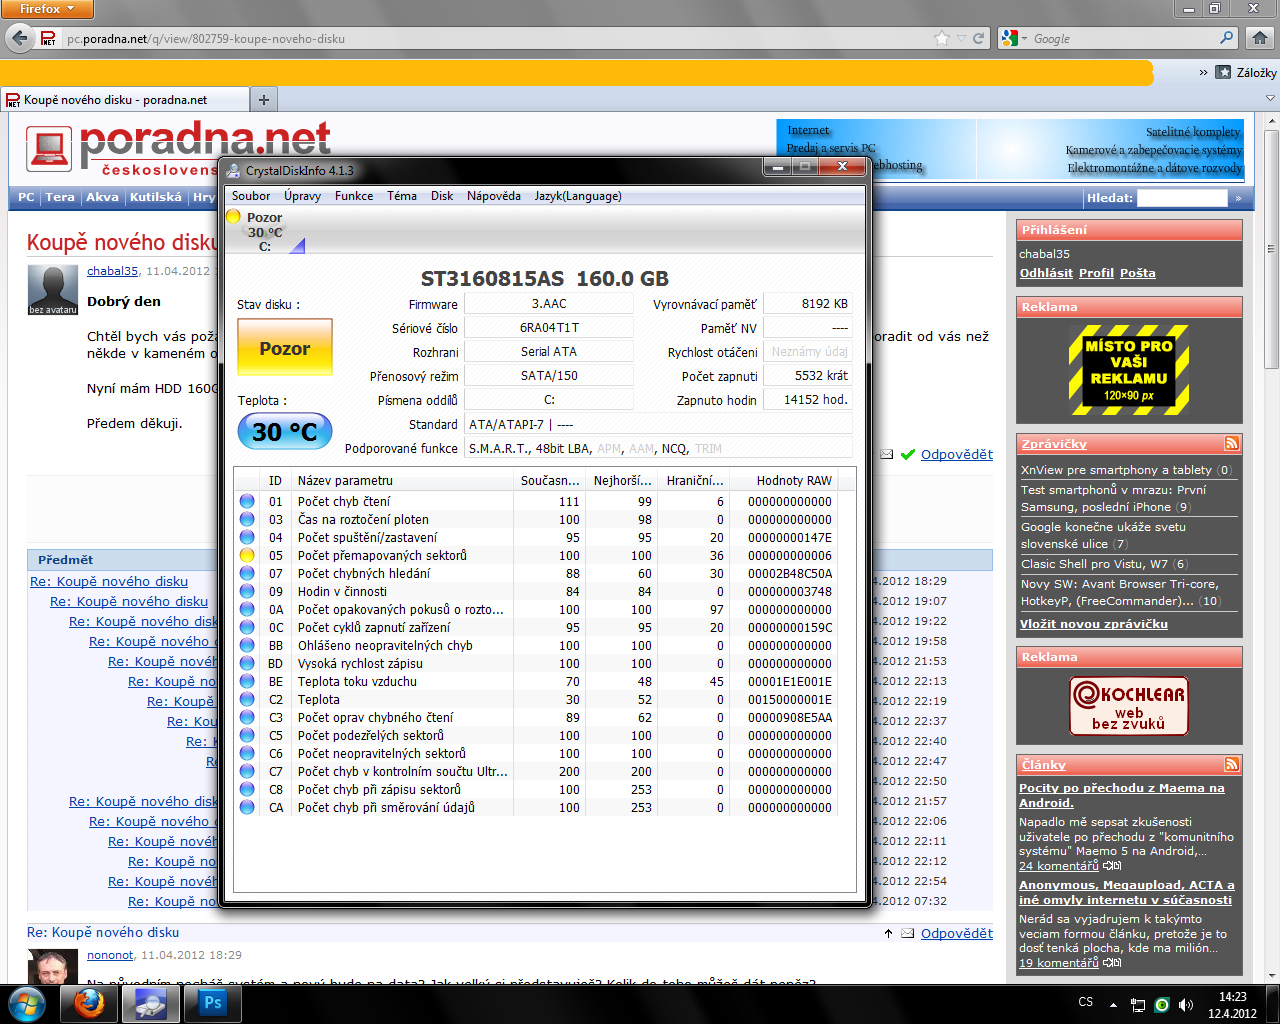Click status orb for row CA
The height and width of the screenshot is (1024, 1280).
coord(247,808)
